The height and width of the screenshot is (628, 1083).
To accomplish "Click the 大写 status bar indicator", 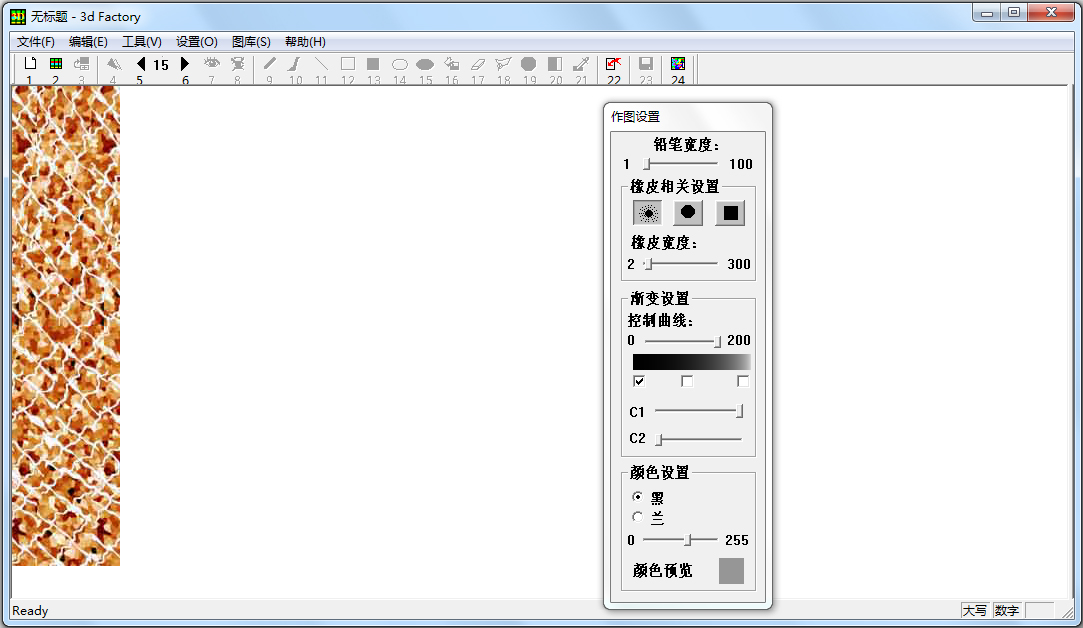I will pos(975,611).
